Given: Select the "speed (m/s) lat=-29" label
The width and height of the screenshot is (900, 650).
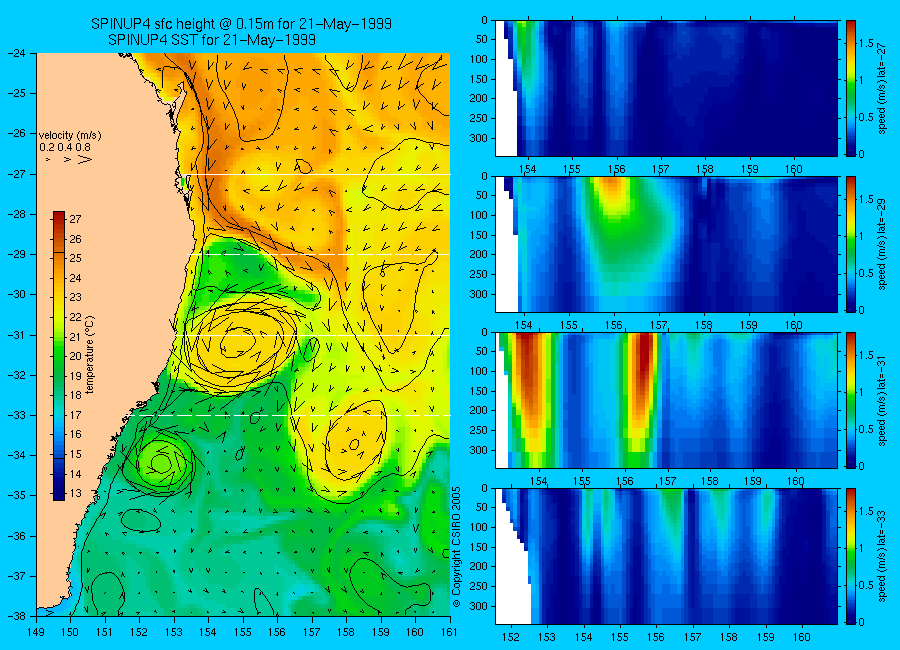Looking at the screenshot, I should pos(883,243).
